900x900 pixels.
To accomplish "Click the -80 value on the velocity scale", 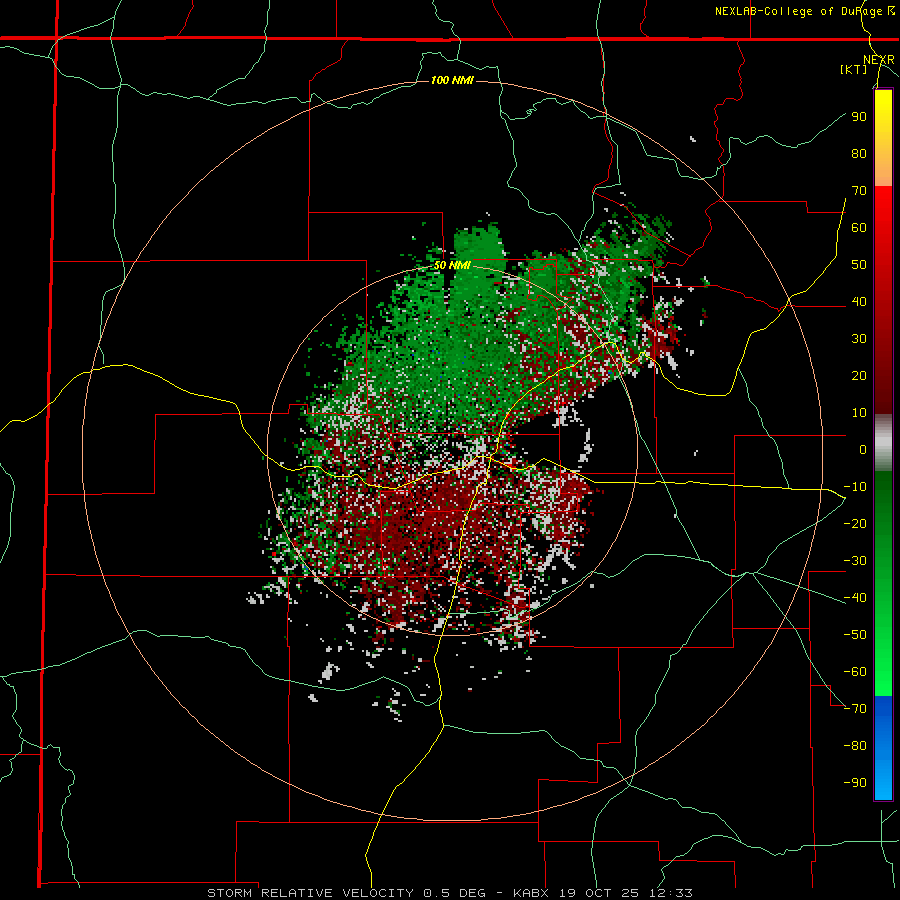I will click(855, 746).
